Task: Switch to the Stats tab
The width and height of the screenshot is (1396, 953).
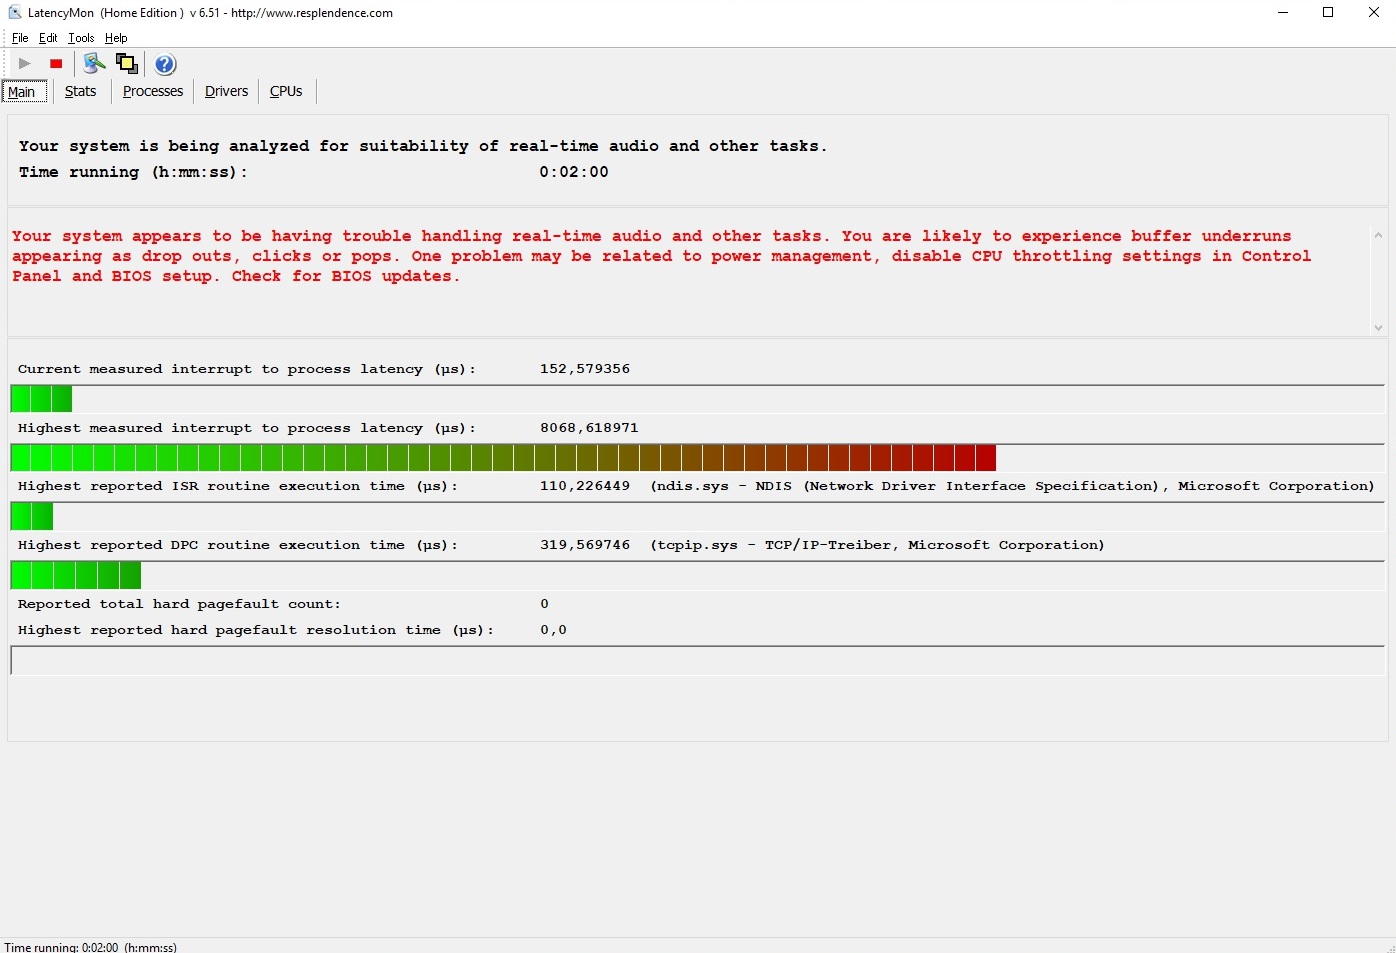Action: click(80, 91)
